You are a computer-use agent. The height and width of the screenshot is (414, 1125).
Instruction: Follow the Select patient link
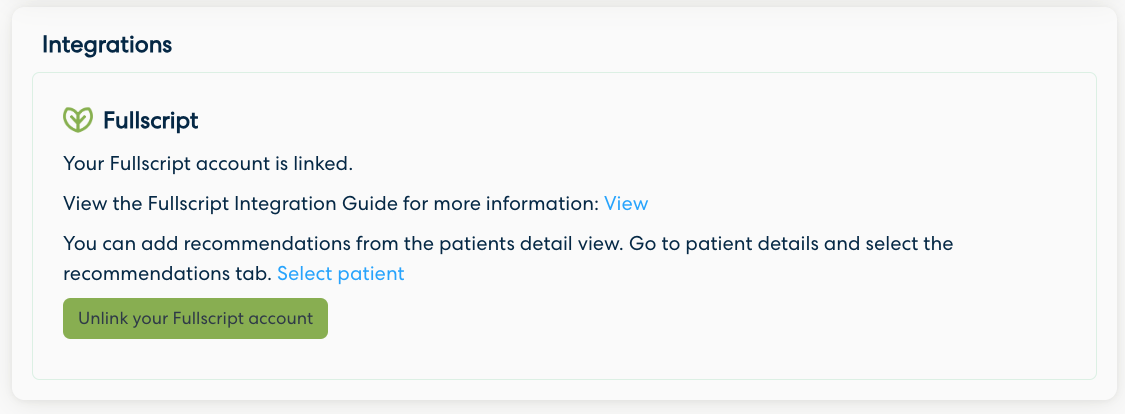point(341,273)
